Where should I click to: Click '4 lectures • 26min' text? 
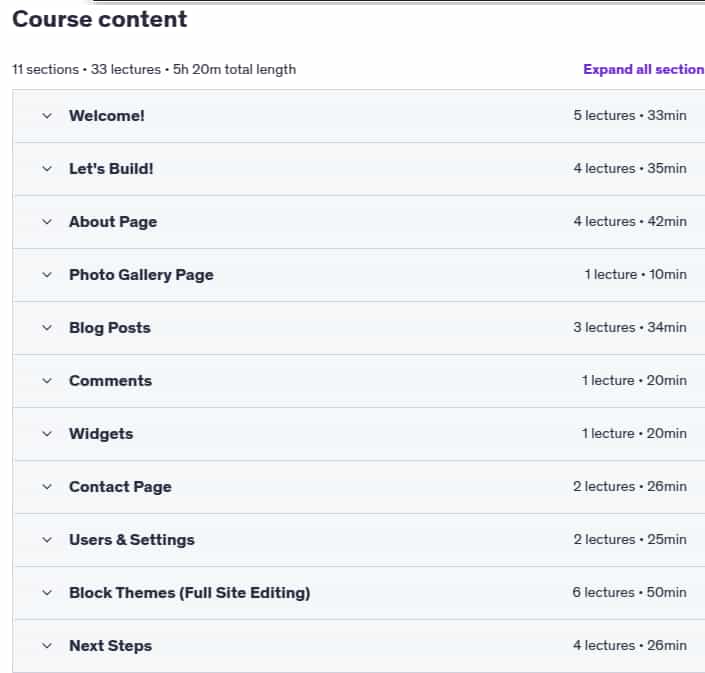click(x=630, y=645)
